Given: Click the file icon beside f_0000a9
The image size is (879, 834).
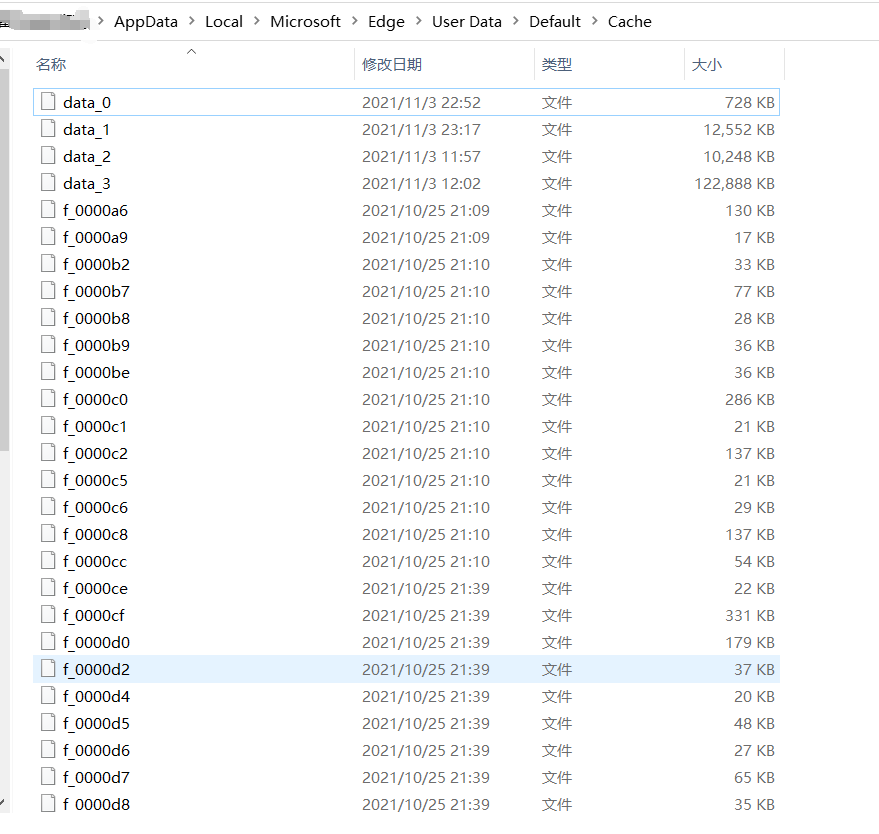Looking at the screenshot, I should tap(48, 237).
